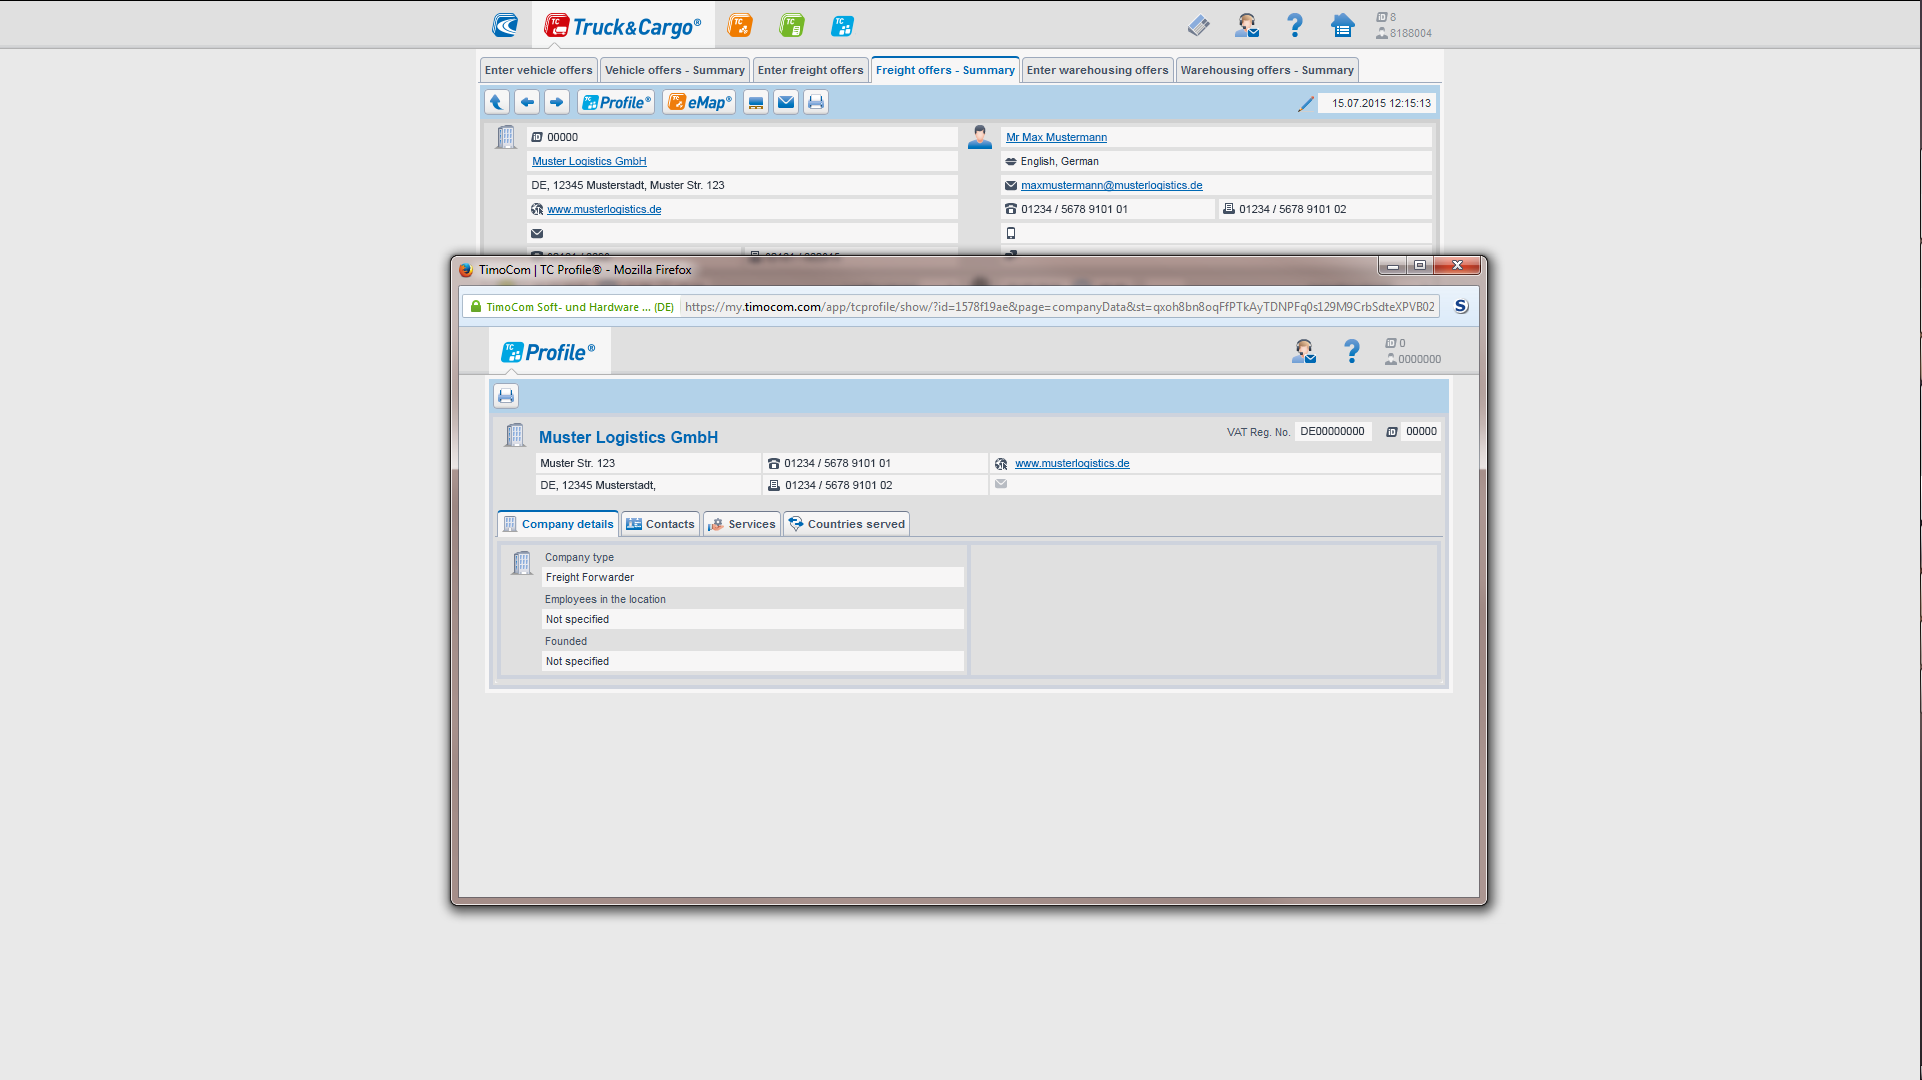The width and height of the screenshot is (1922, 1080).
Task: Open customer support icon in Profile window
Action: click(x=1303, y=351)
